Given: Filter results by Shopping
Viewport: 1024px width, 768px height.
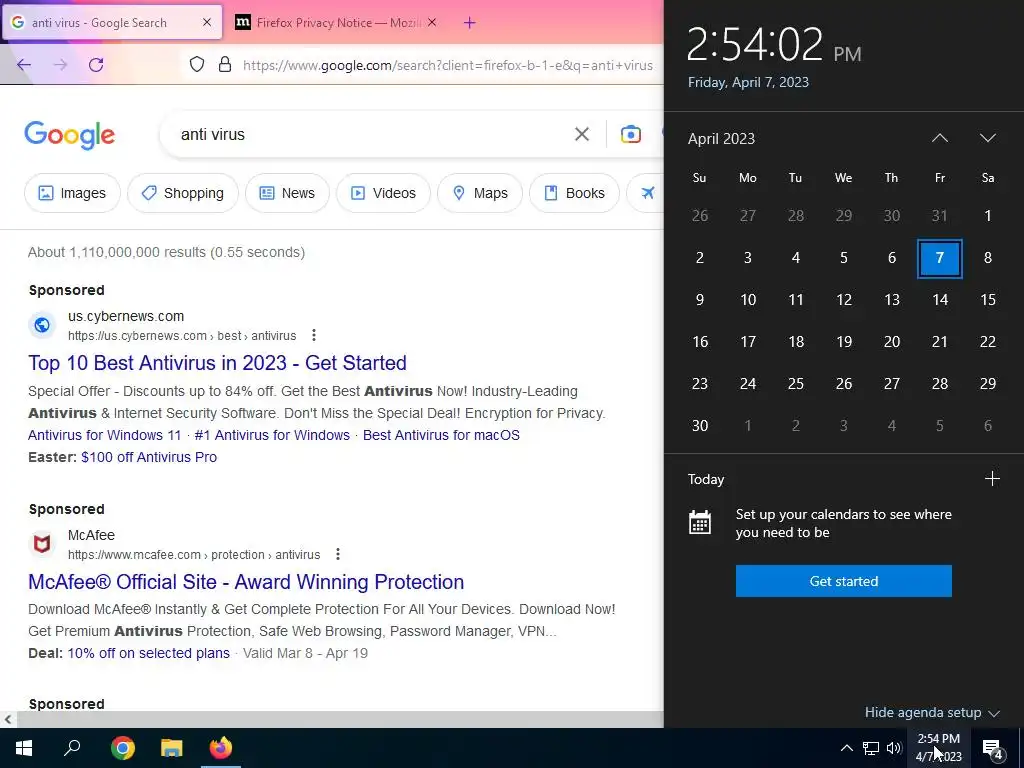Looking at the screenshot, I should pos(183,193).
